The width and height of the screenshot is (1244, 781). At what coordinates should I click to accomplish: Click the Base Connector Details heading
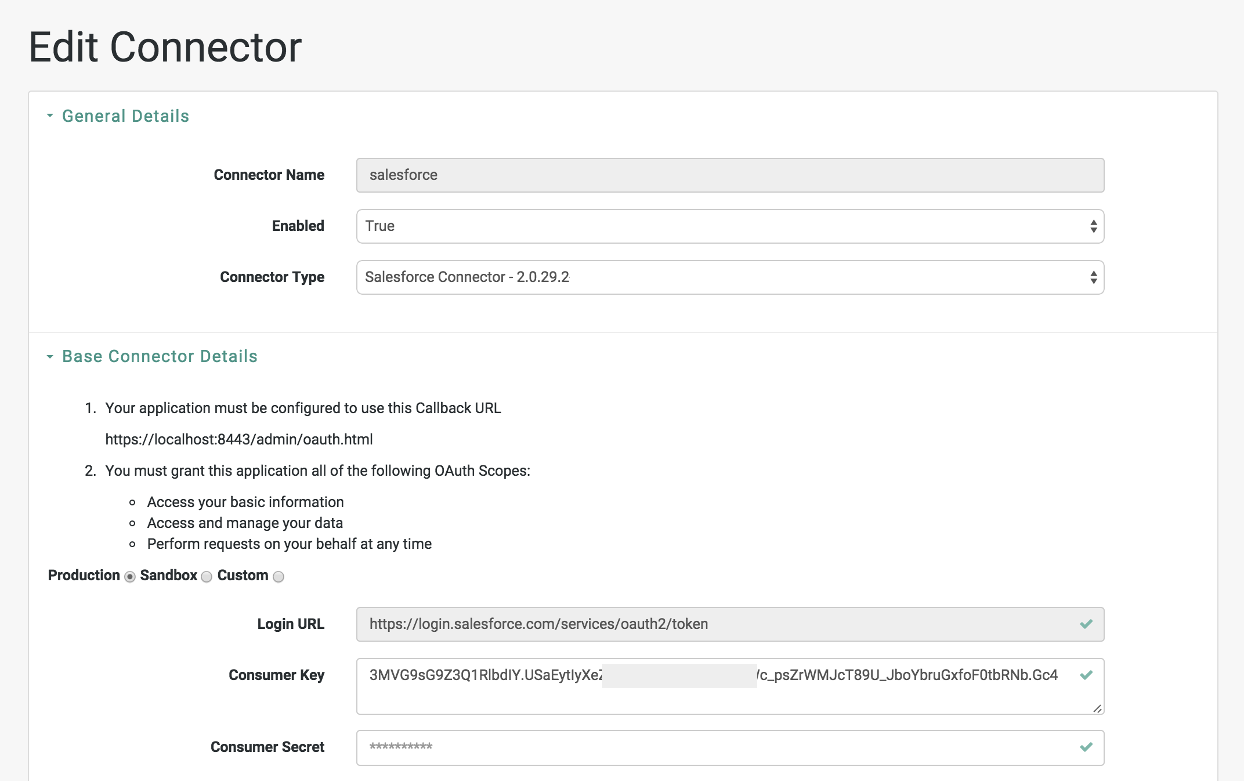click(160, 356)
